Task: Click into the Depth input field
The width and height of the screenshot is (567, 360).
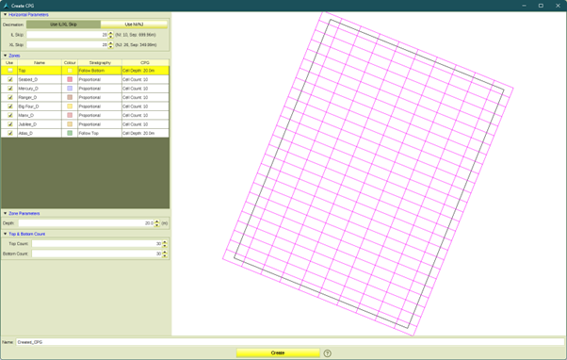Action: pos(86,223)
